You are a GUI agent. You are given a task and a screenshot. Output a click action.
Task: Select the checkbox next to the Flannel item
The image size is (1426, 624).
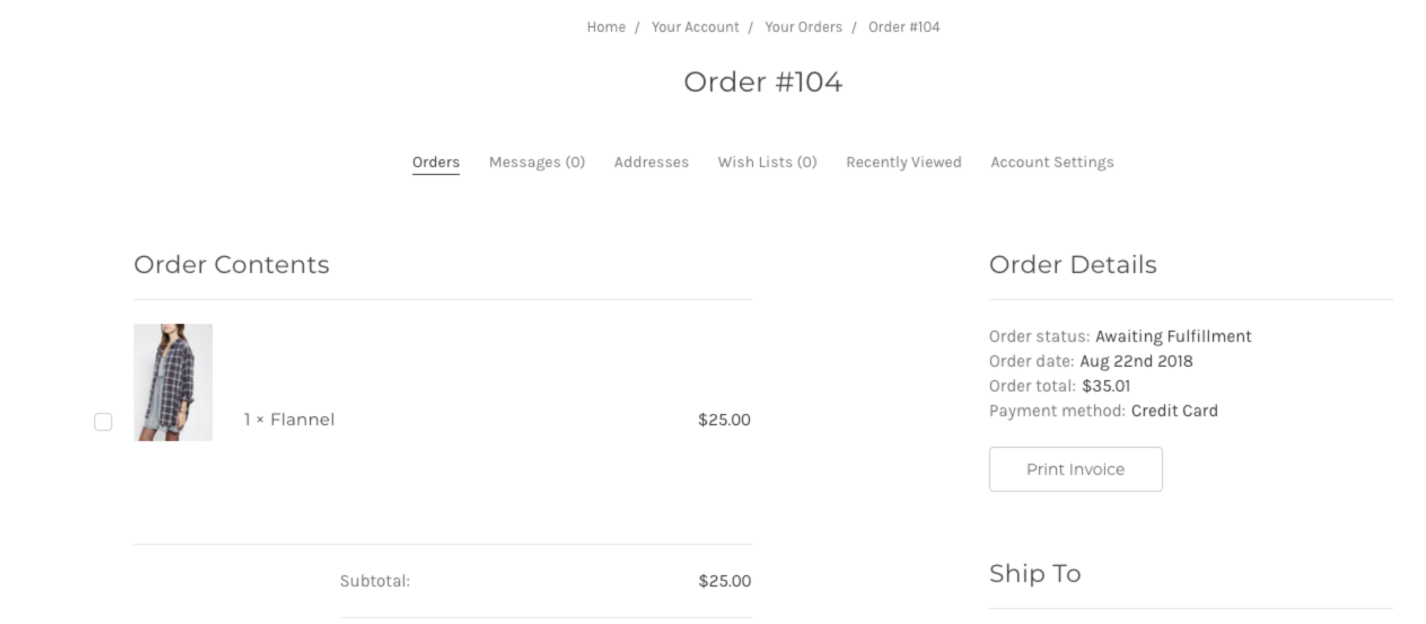104,422
